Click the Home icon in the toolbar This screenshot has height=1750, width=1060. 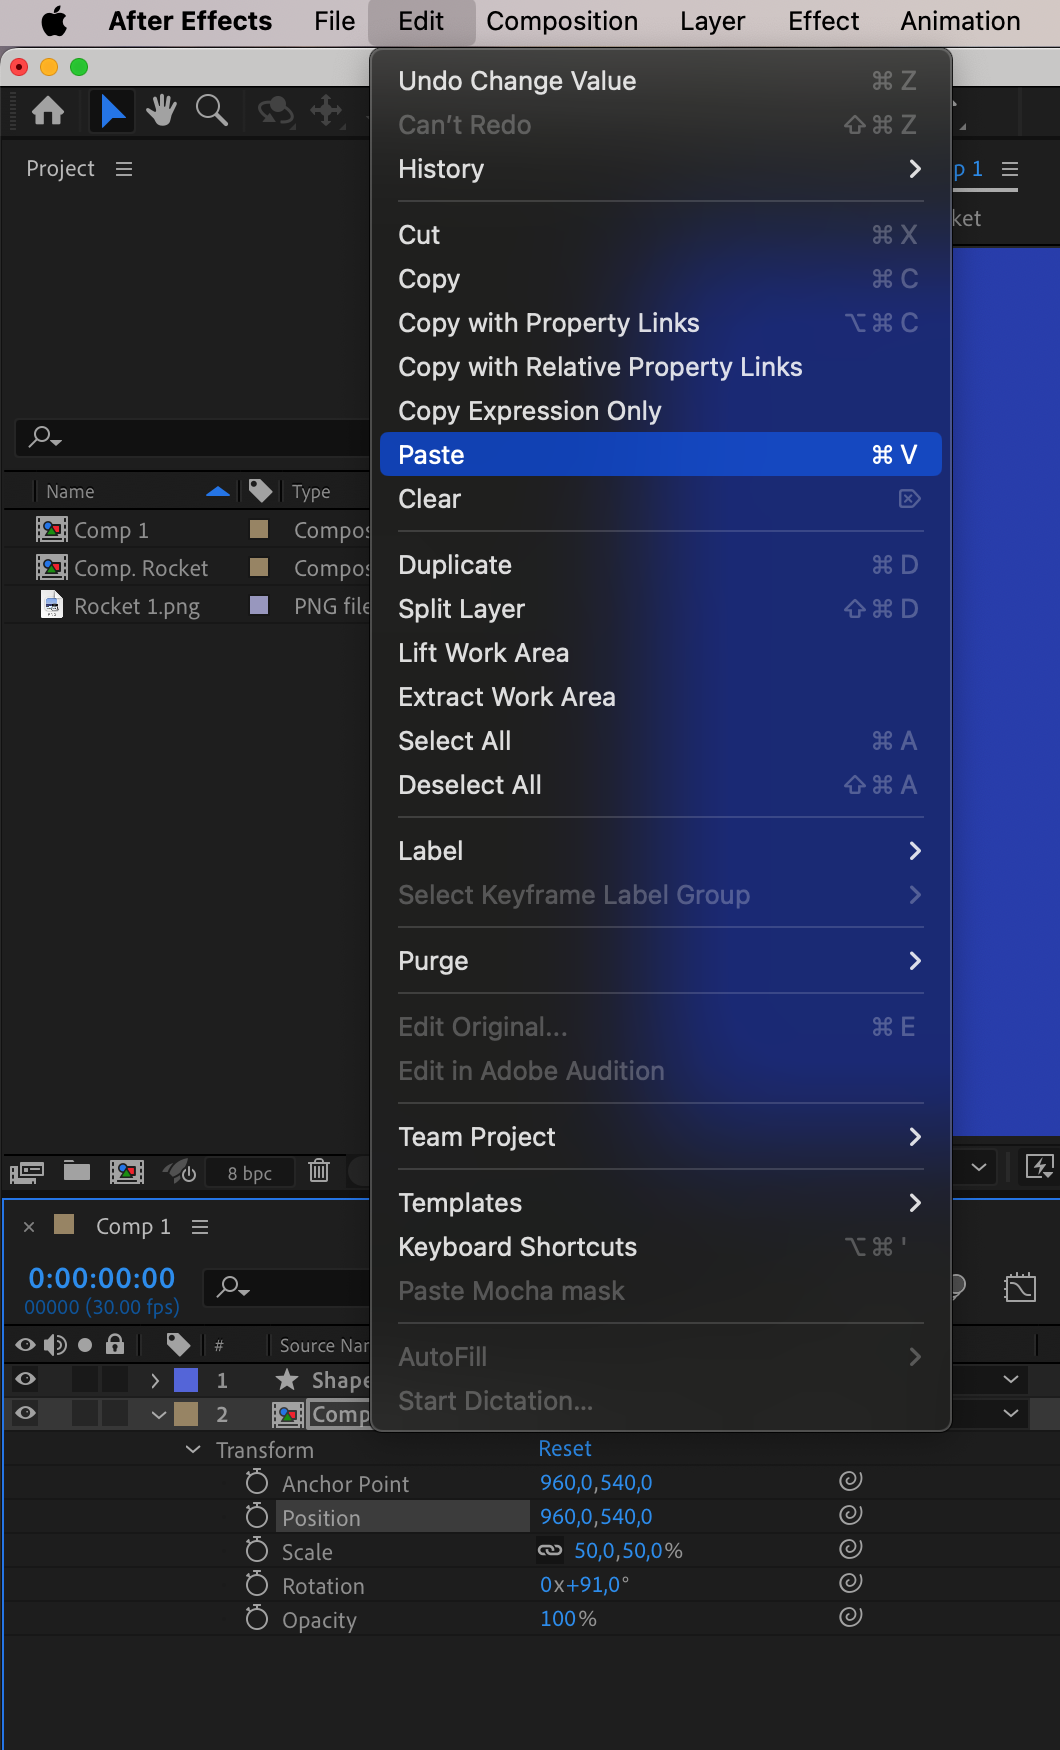click(x=48, y=110)
